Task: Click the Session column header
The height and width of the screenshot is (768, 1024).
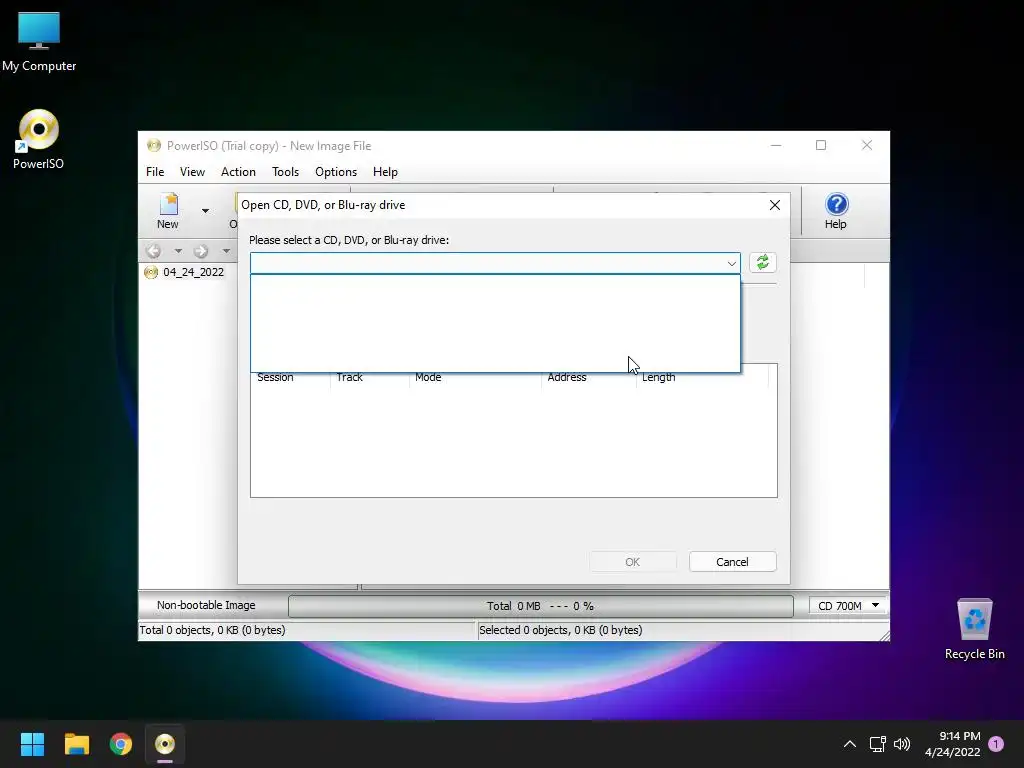Action: (x=291, y=377)
